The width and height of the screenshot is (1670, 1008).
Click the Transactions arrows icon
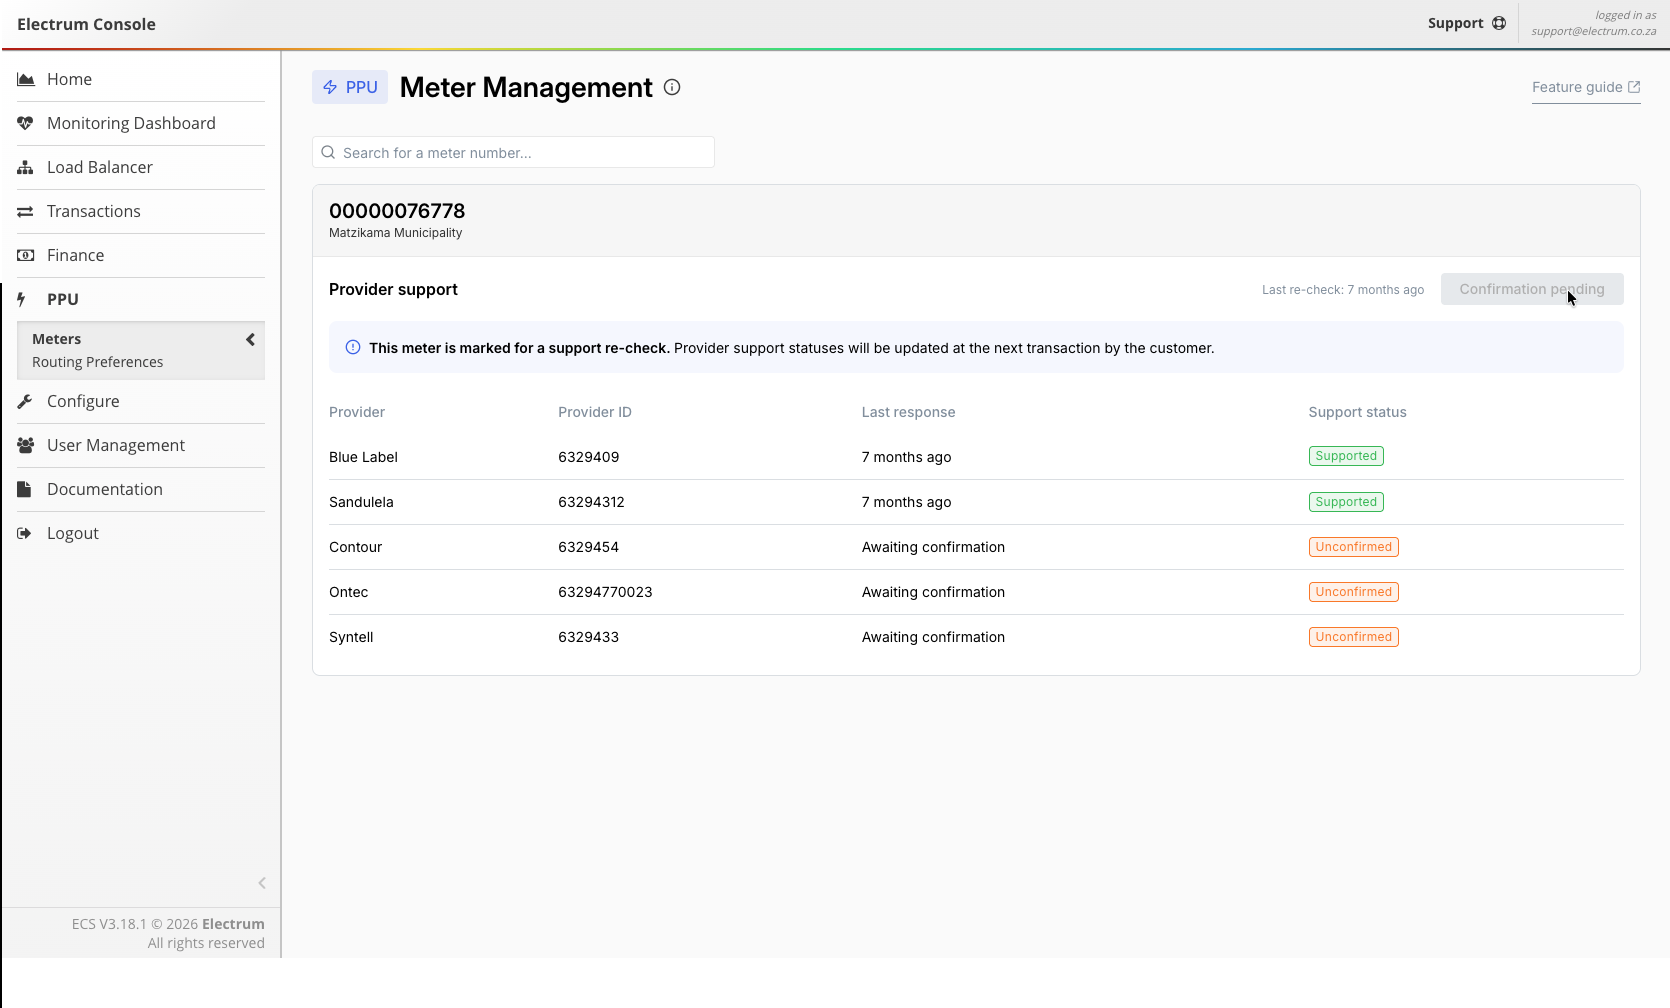tap(26, 211)
